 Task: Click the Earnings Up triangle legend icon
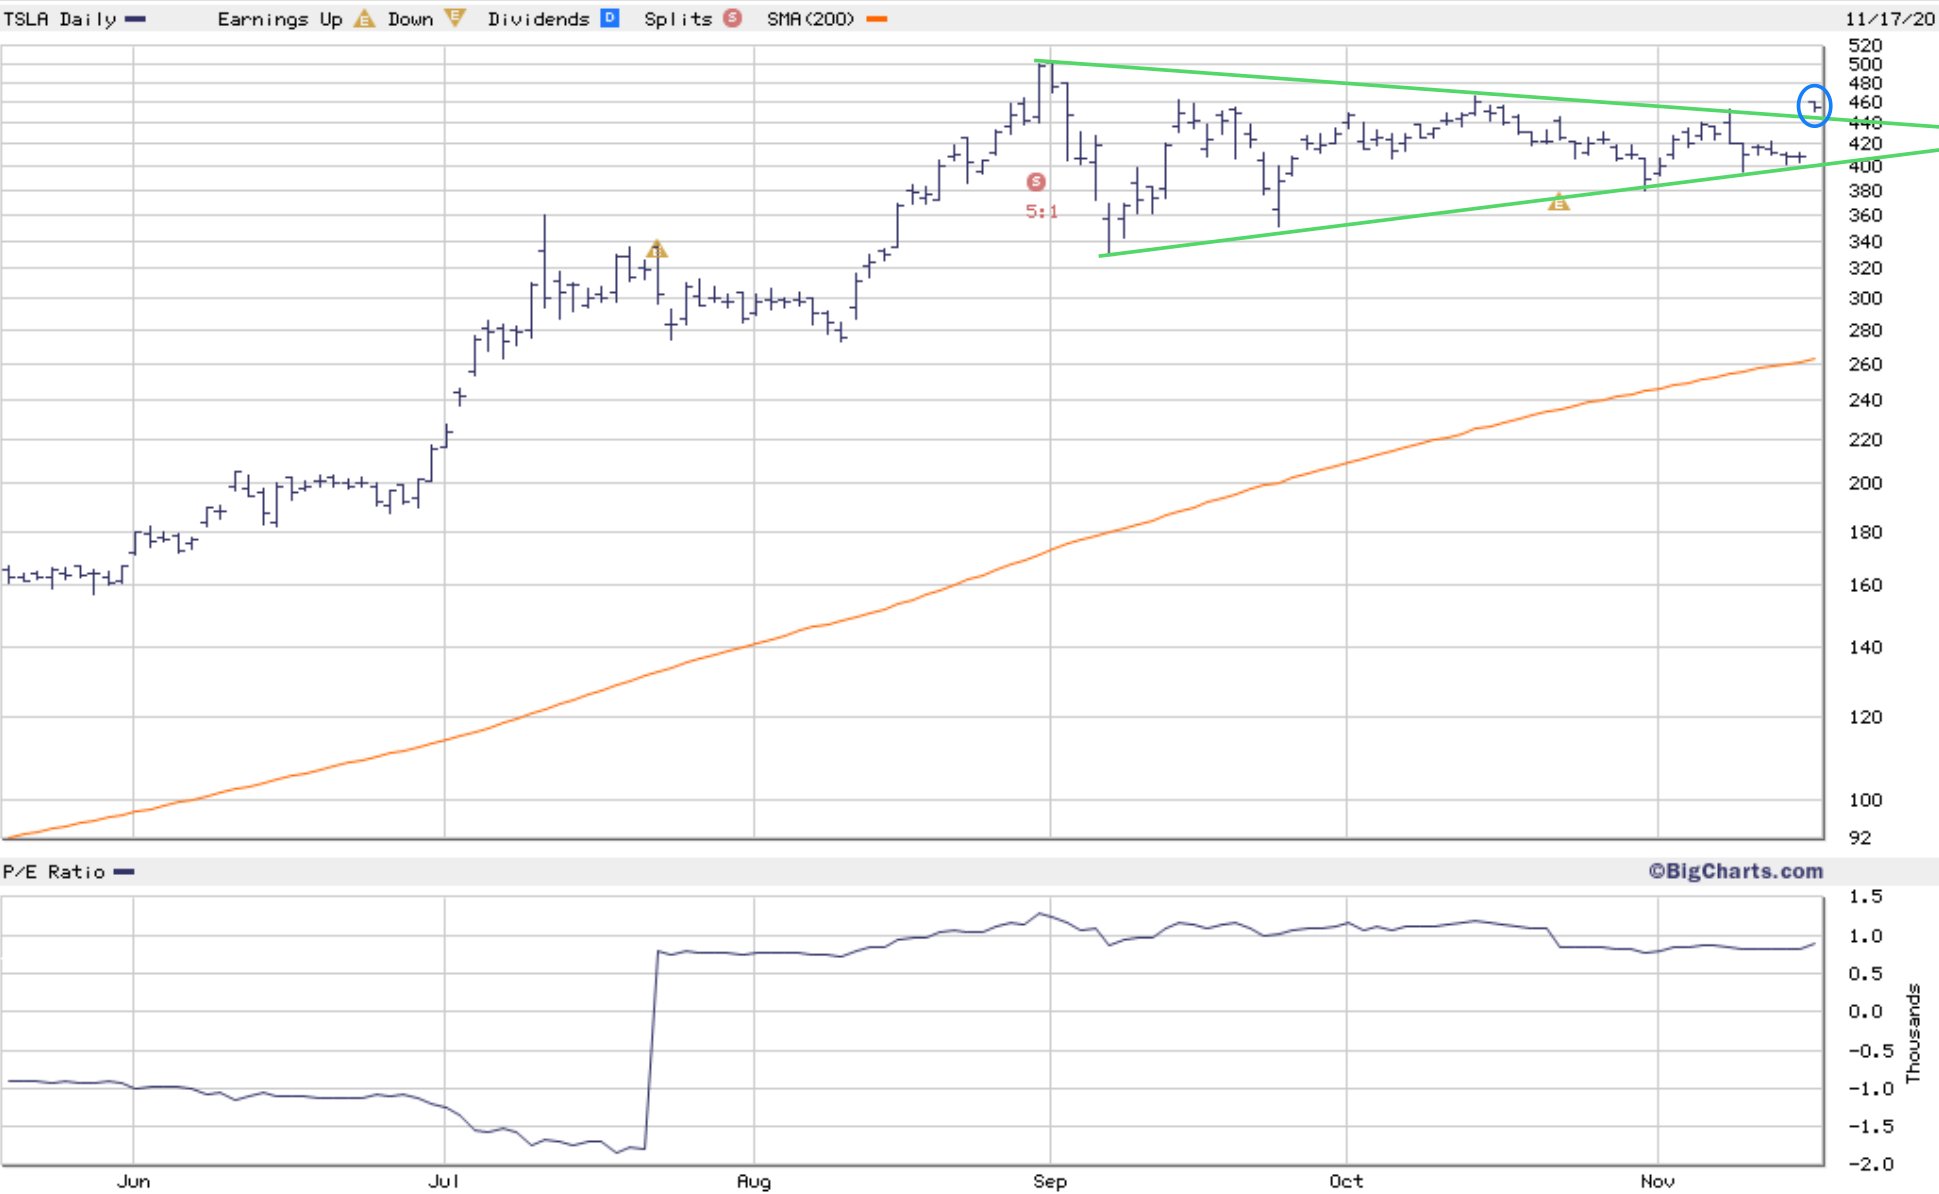tap(364, 19)
